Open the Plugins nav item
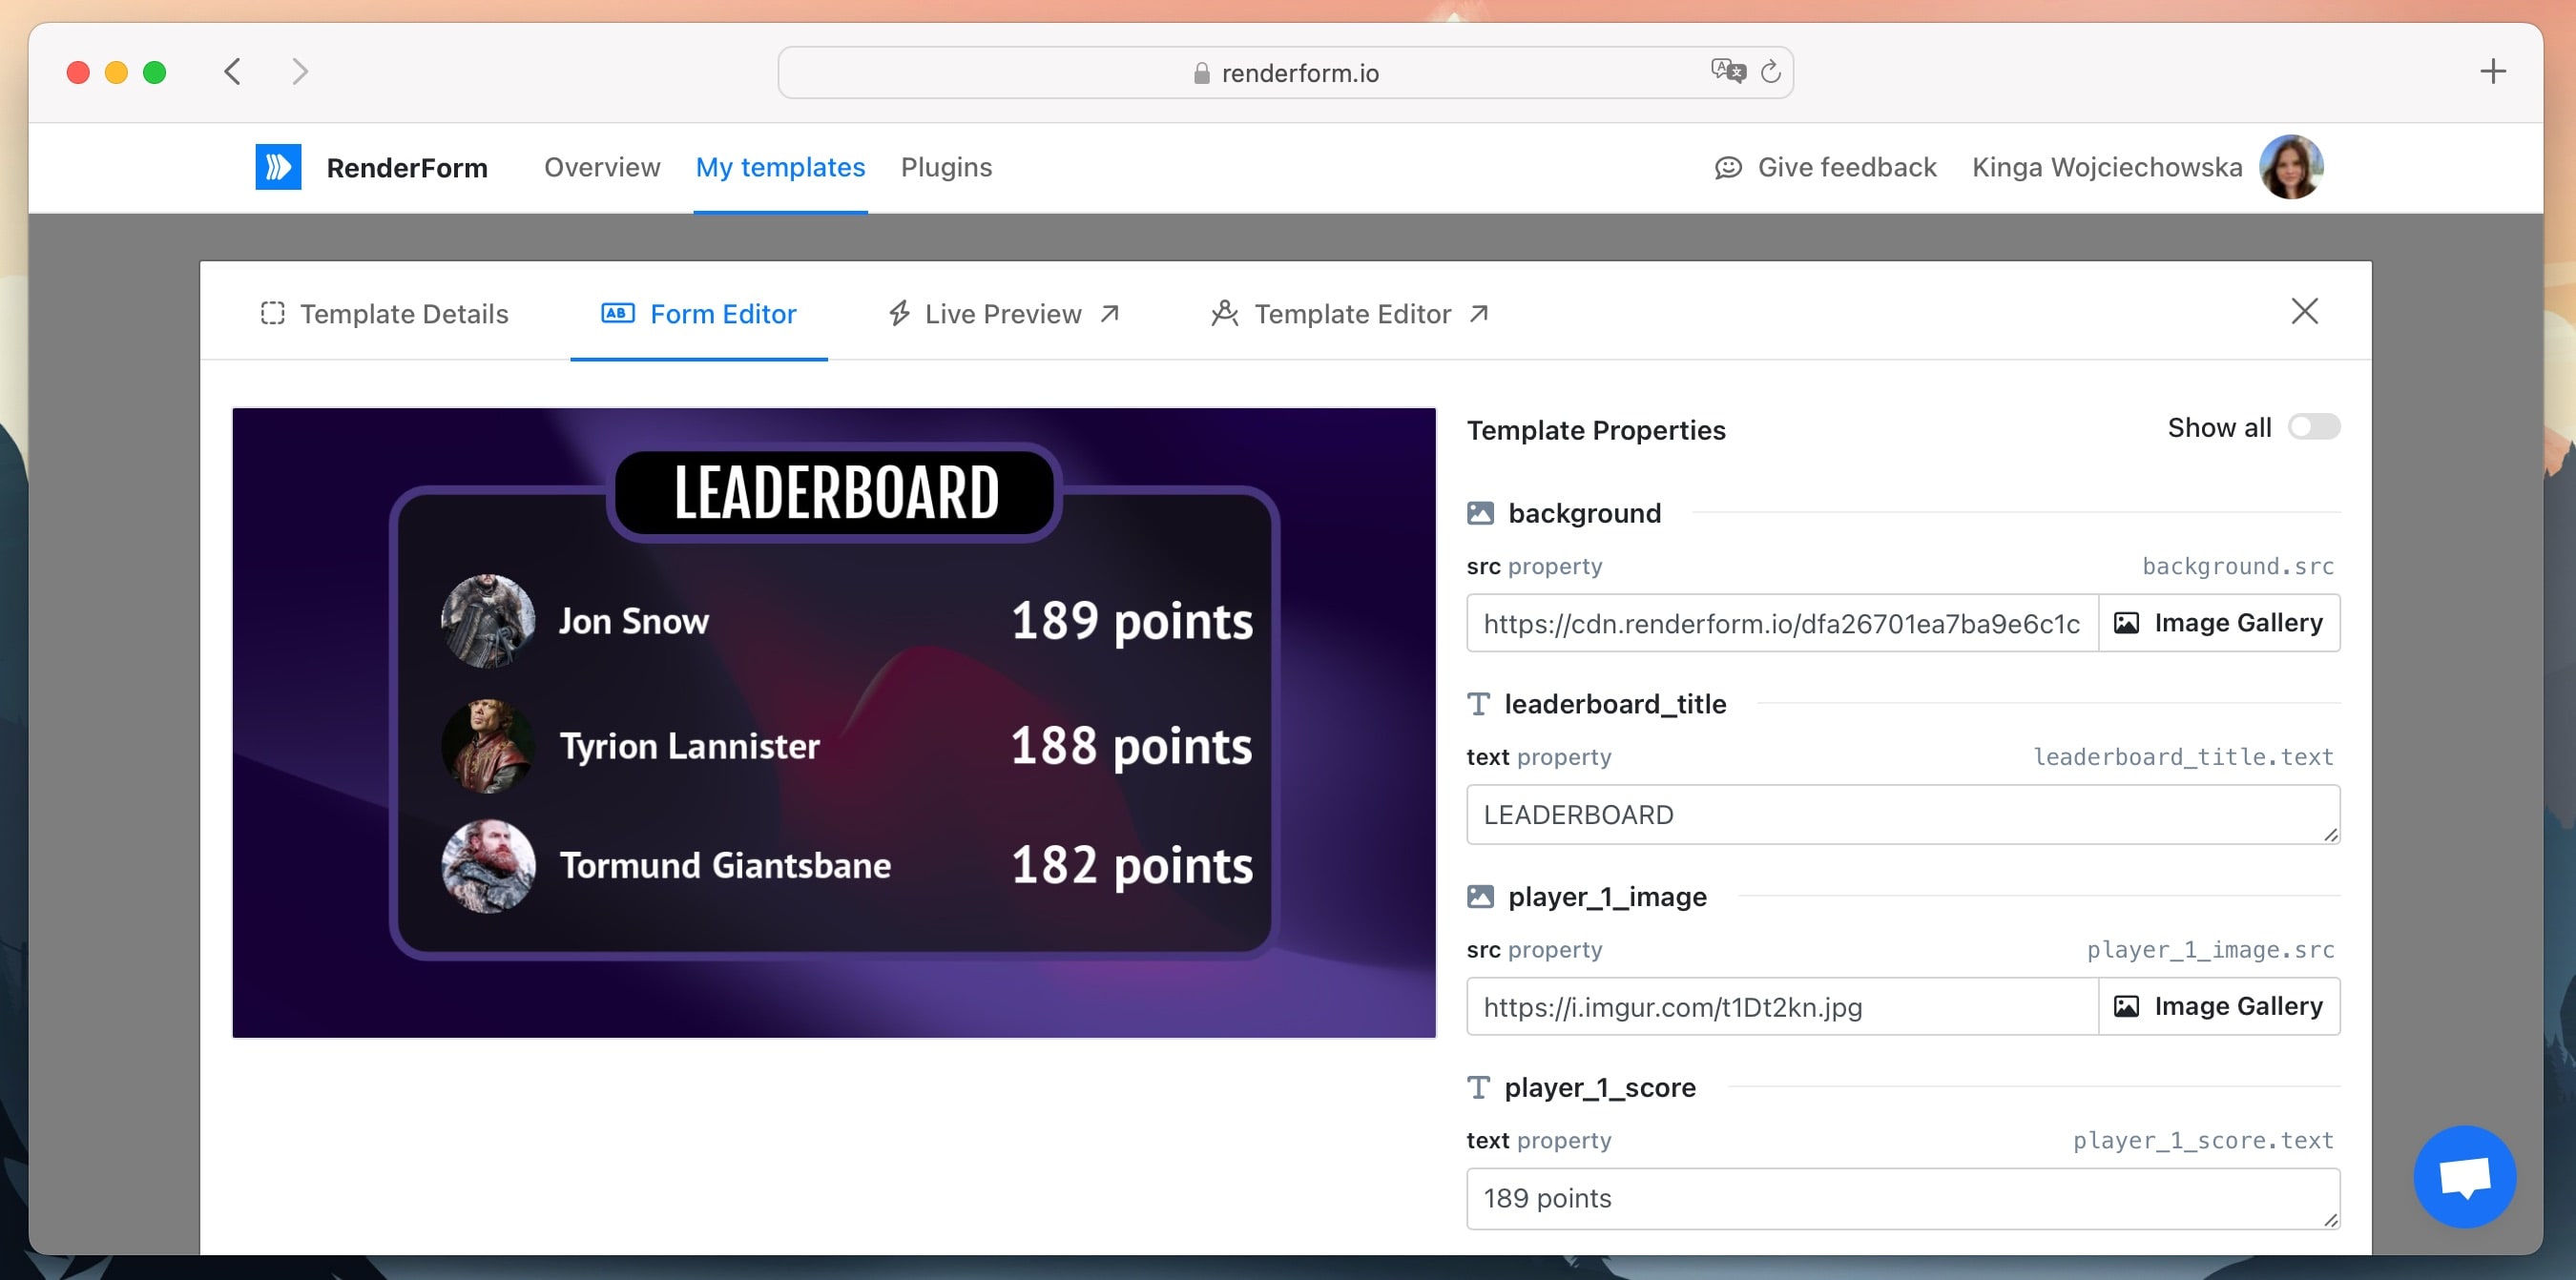This screenshot has width=2576, height=1280. tap(946, 167)
